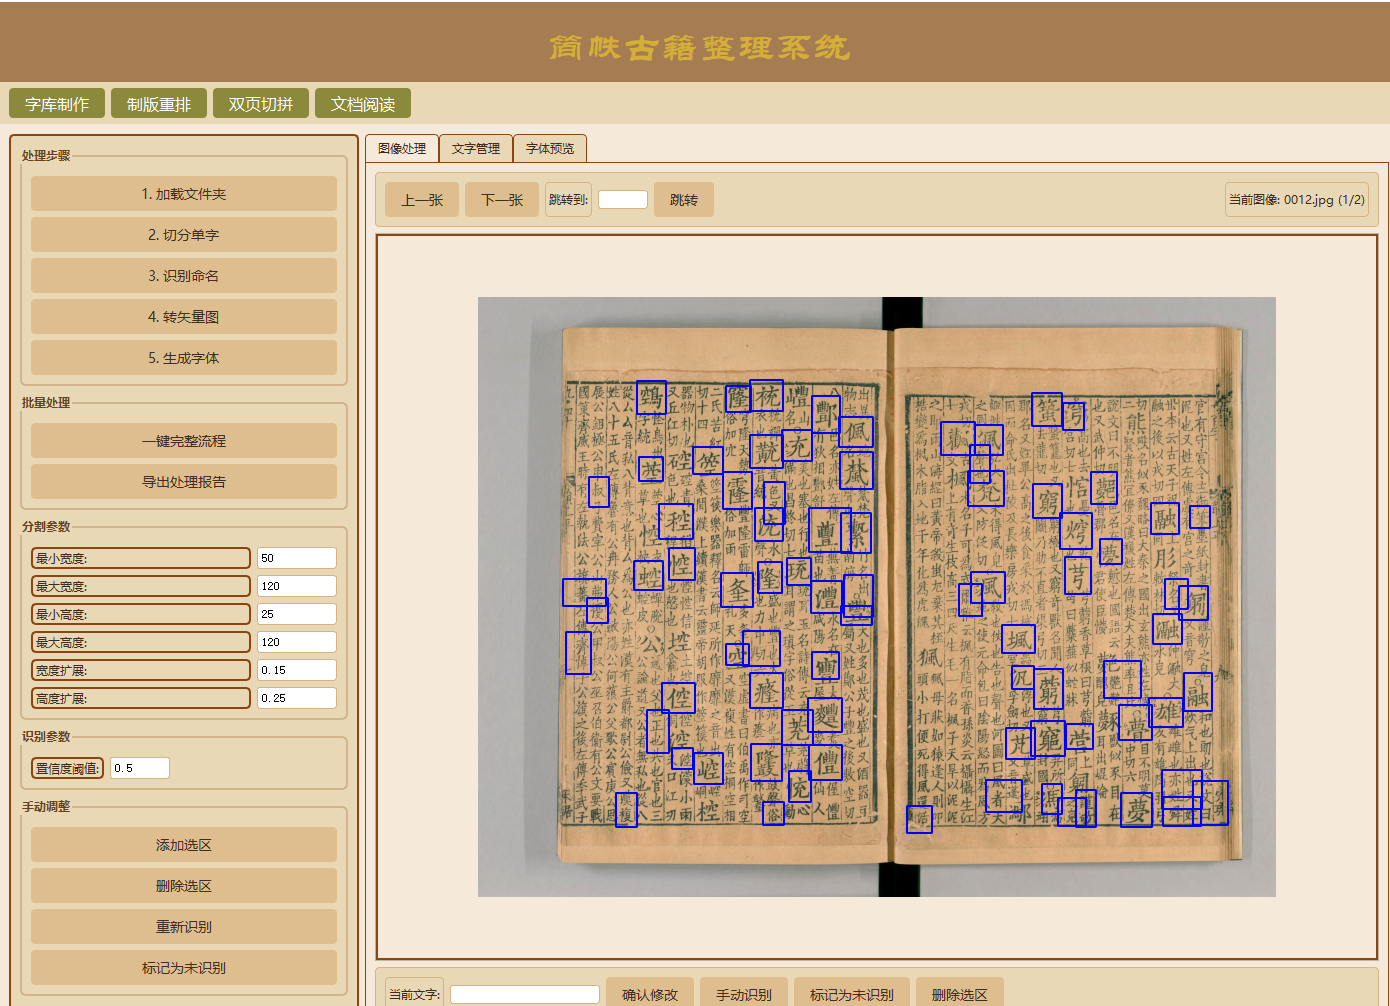Go to the previous image with 上一张

(422, 200)
